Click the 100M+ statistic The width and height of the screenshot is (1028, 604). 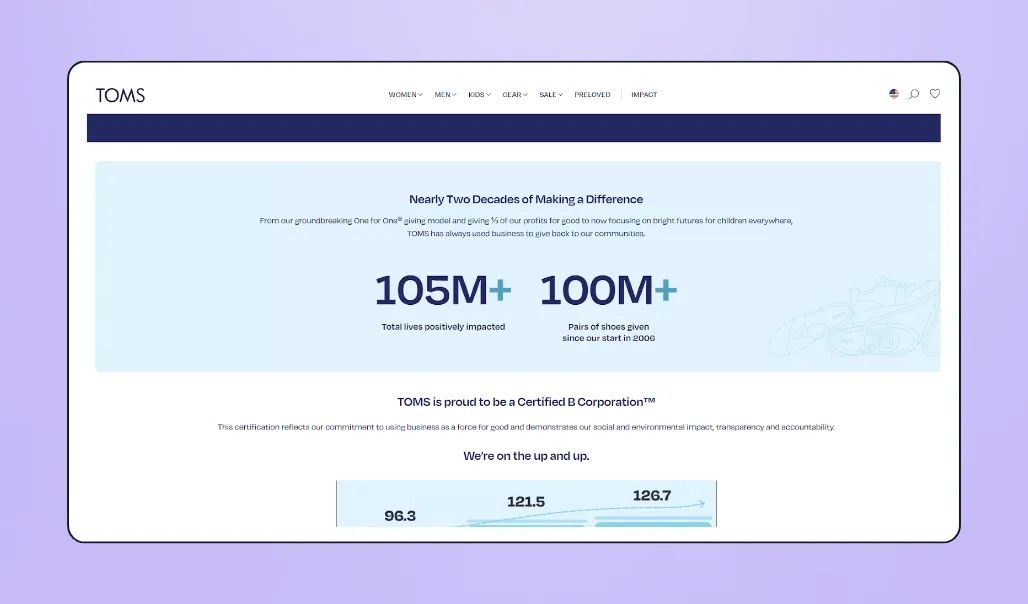608,290
